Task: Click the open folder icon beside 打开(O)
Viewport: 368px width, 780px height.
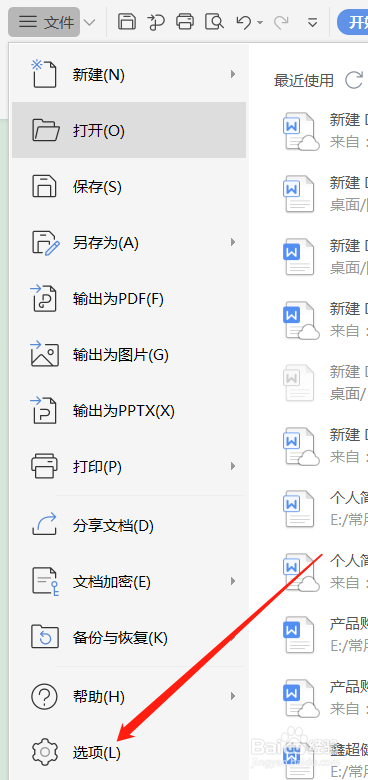Action: 45,130
